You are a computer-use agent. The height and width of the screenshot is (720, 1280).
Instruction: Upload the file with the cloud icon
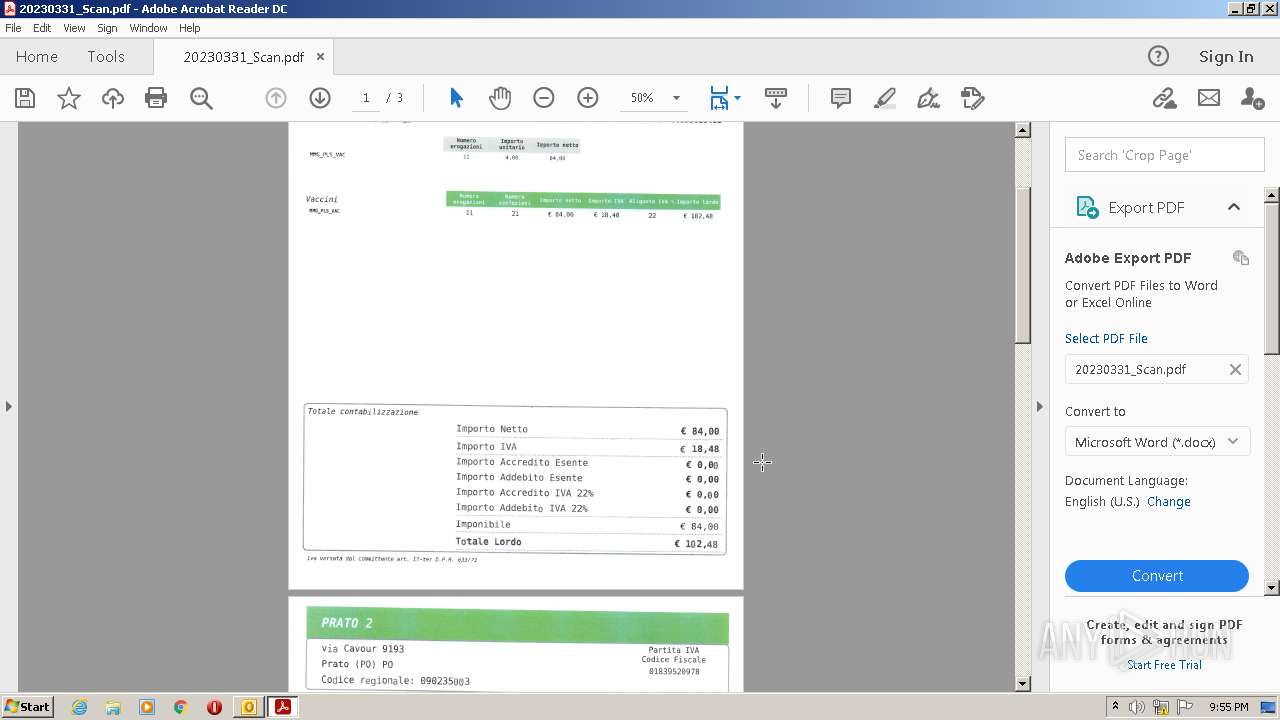tap(113, 98)
